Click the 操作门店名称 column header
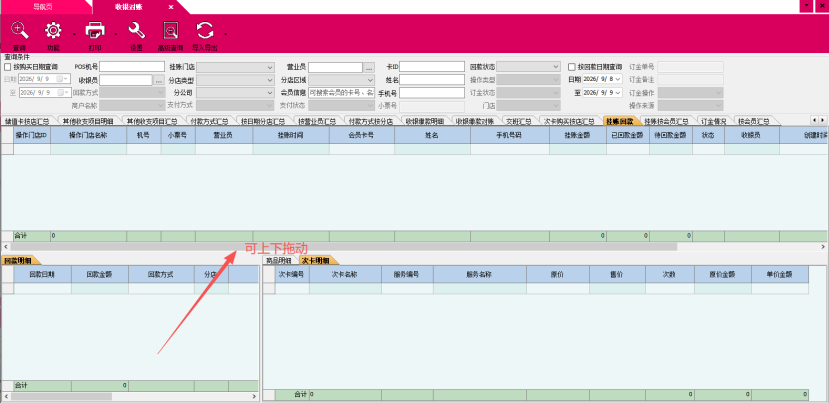The image size is (829, 403). point(88,135)
